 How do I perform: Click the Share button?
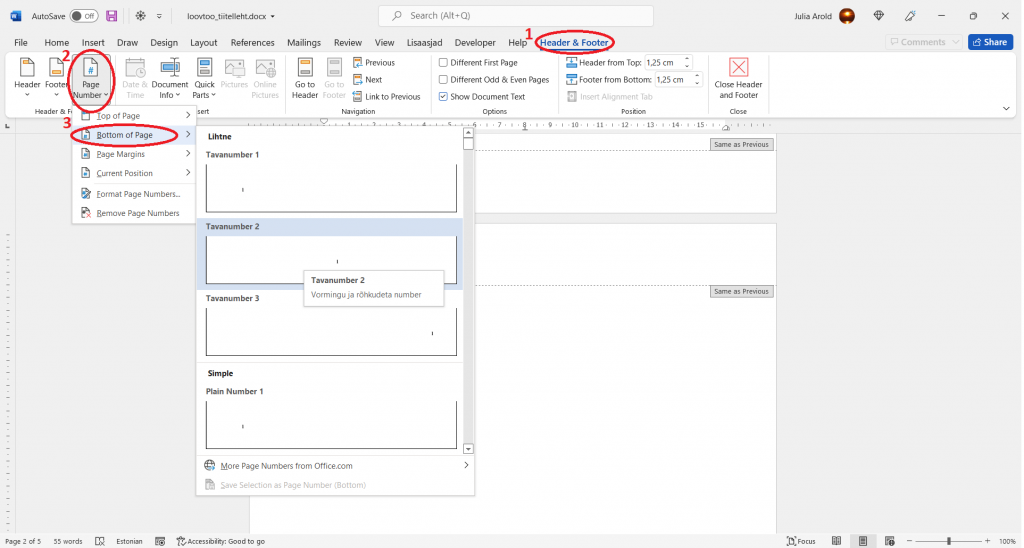click(990, 42)
